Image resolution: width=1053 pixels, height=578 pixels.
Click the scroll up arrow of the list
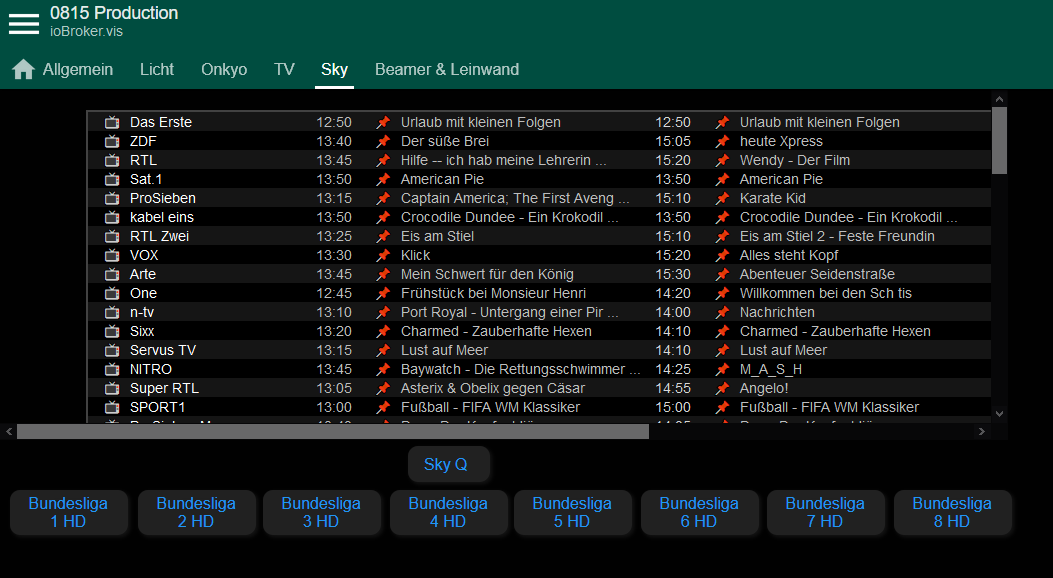pyautogui.click(x=999, y=99)
